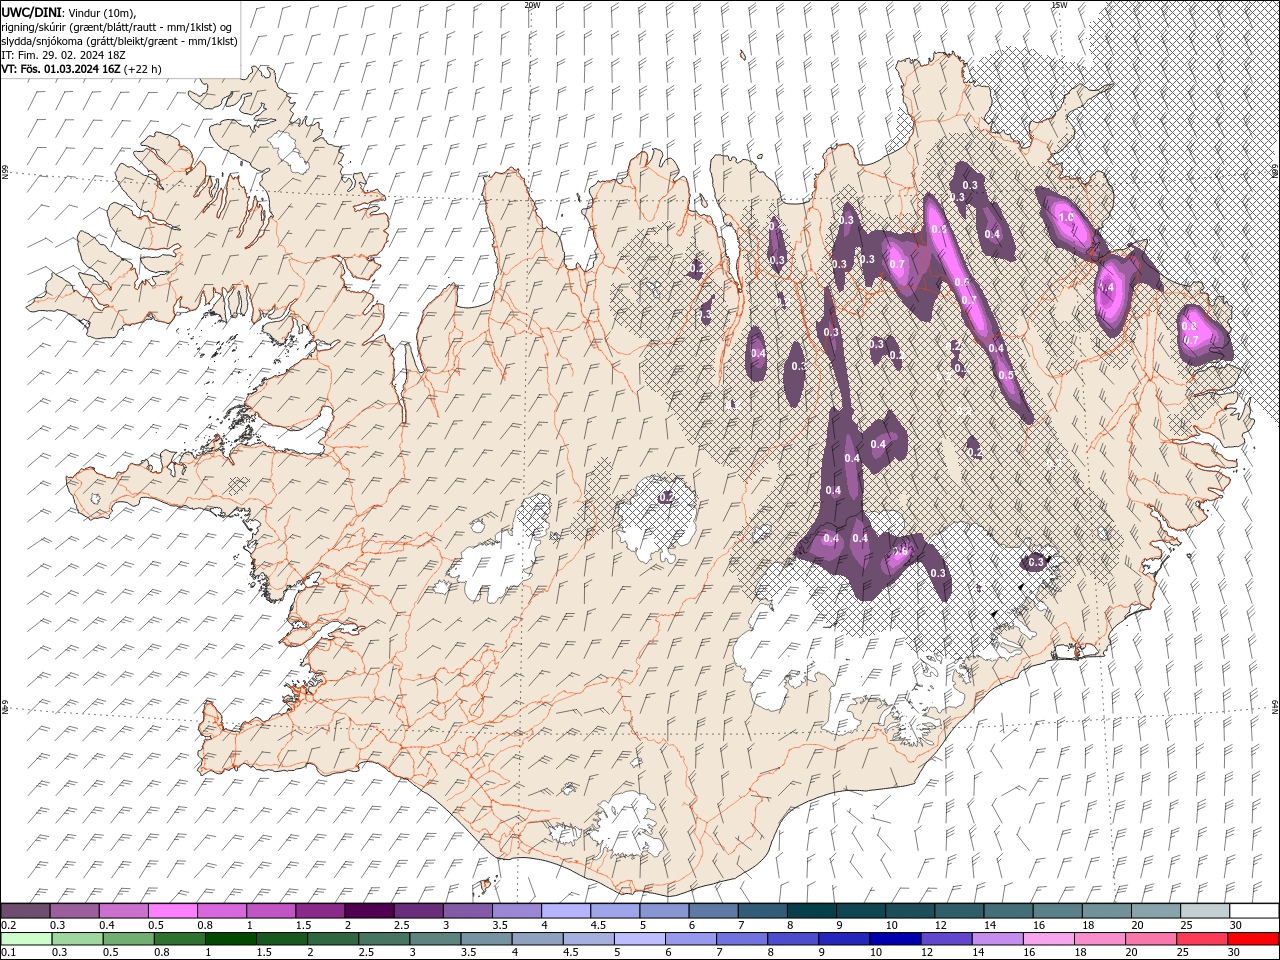
Task: Choose the lavender rain swatch labeled 5
Action: pyautogui.click(x=640, y=939)
